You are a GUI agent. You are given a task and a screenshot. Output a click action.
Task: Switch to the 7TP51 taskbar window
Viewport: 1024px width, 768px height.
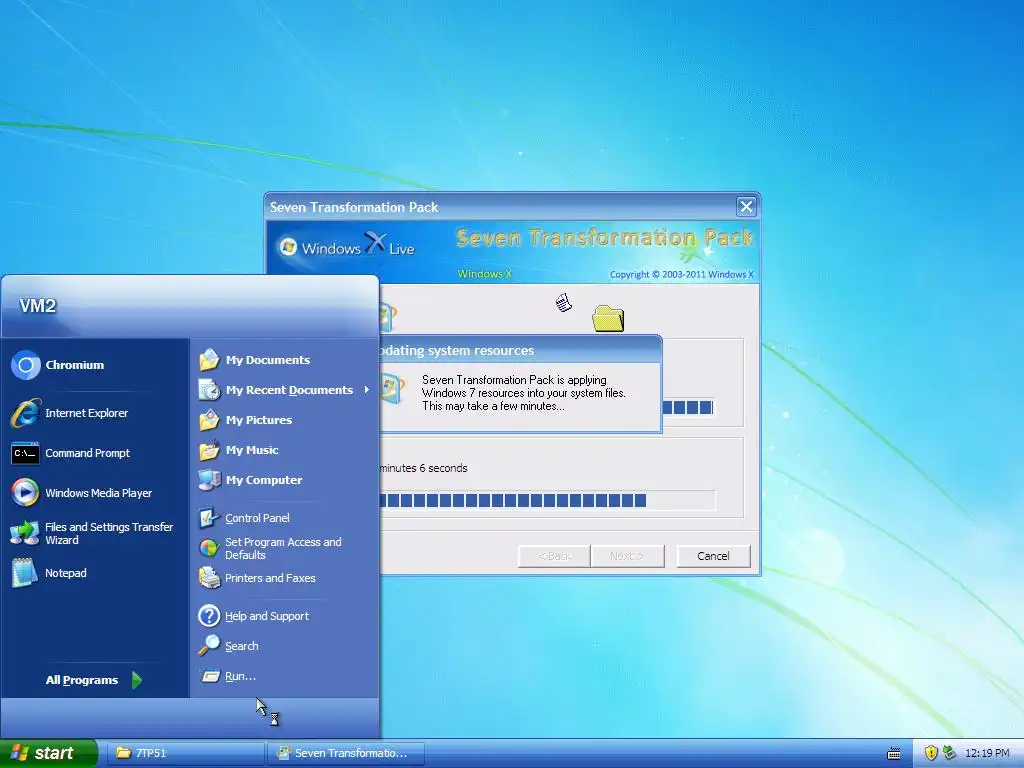point(184,753)
